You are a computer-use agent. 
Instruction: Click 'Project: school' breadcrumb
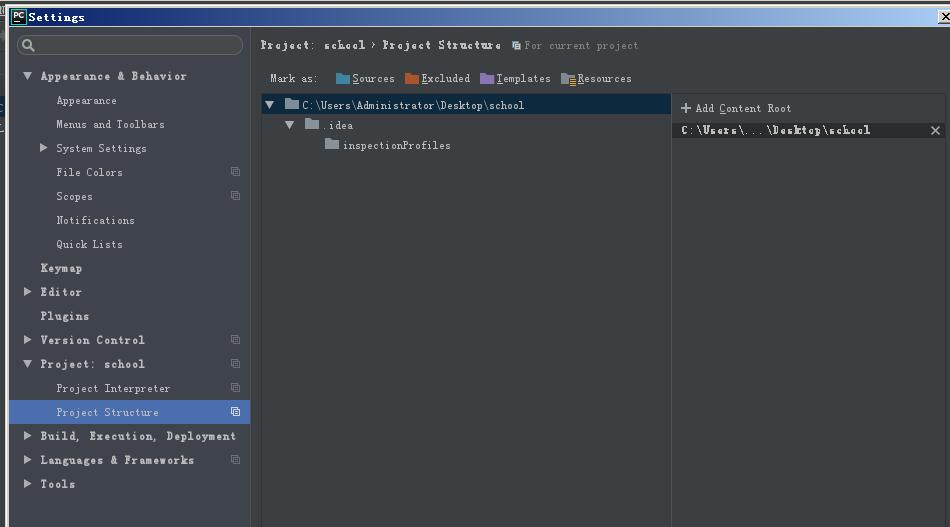313,45
